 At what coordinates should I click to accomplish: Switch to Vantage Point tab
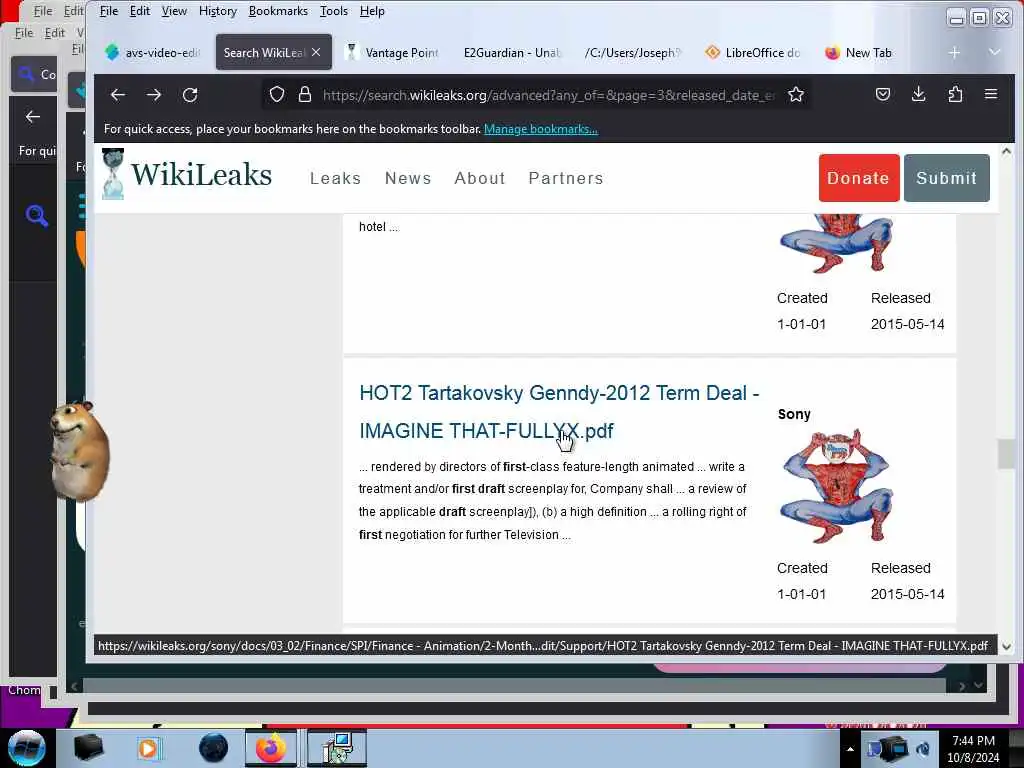(392, 53)
